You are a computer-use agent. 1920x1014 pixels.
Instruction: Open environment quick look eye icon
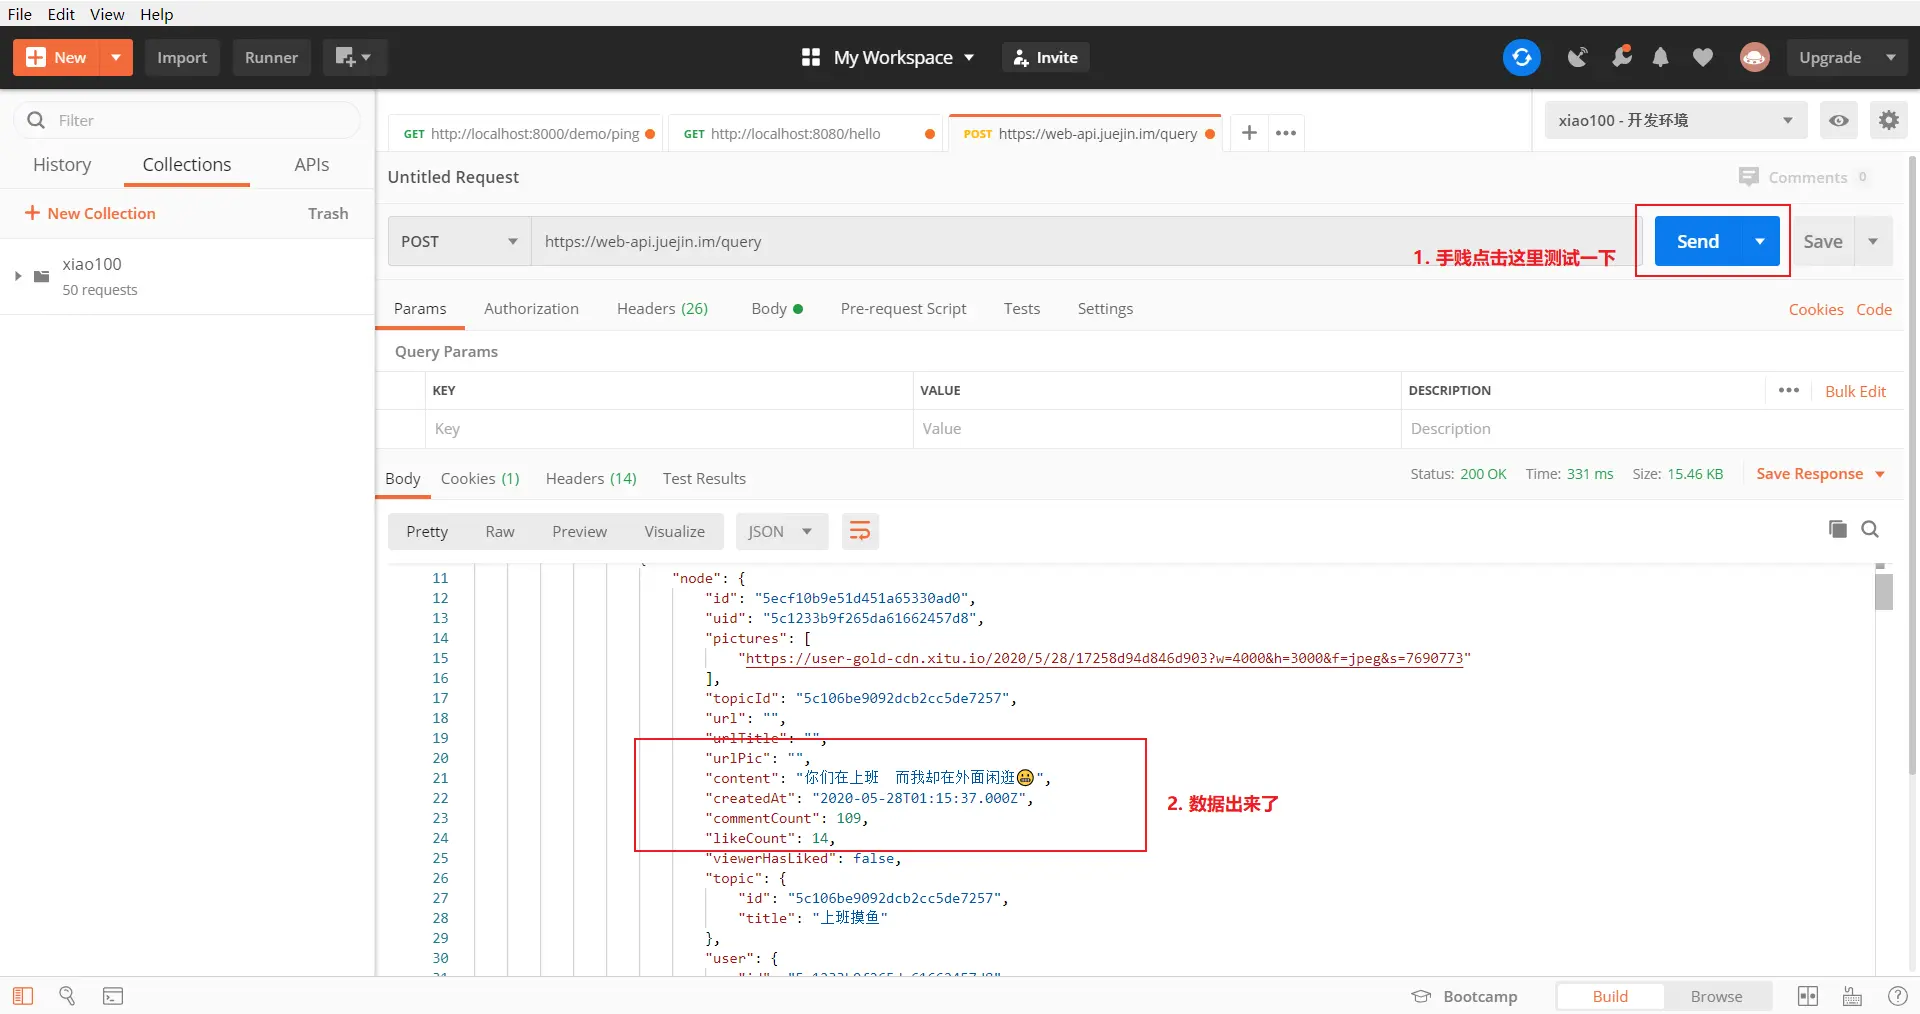(1838, 120)
